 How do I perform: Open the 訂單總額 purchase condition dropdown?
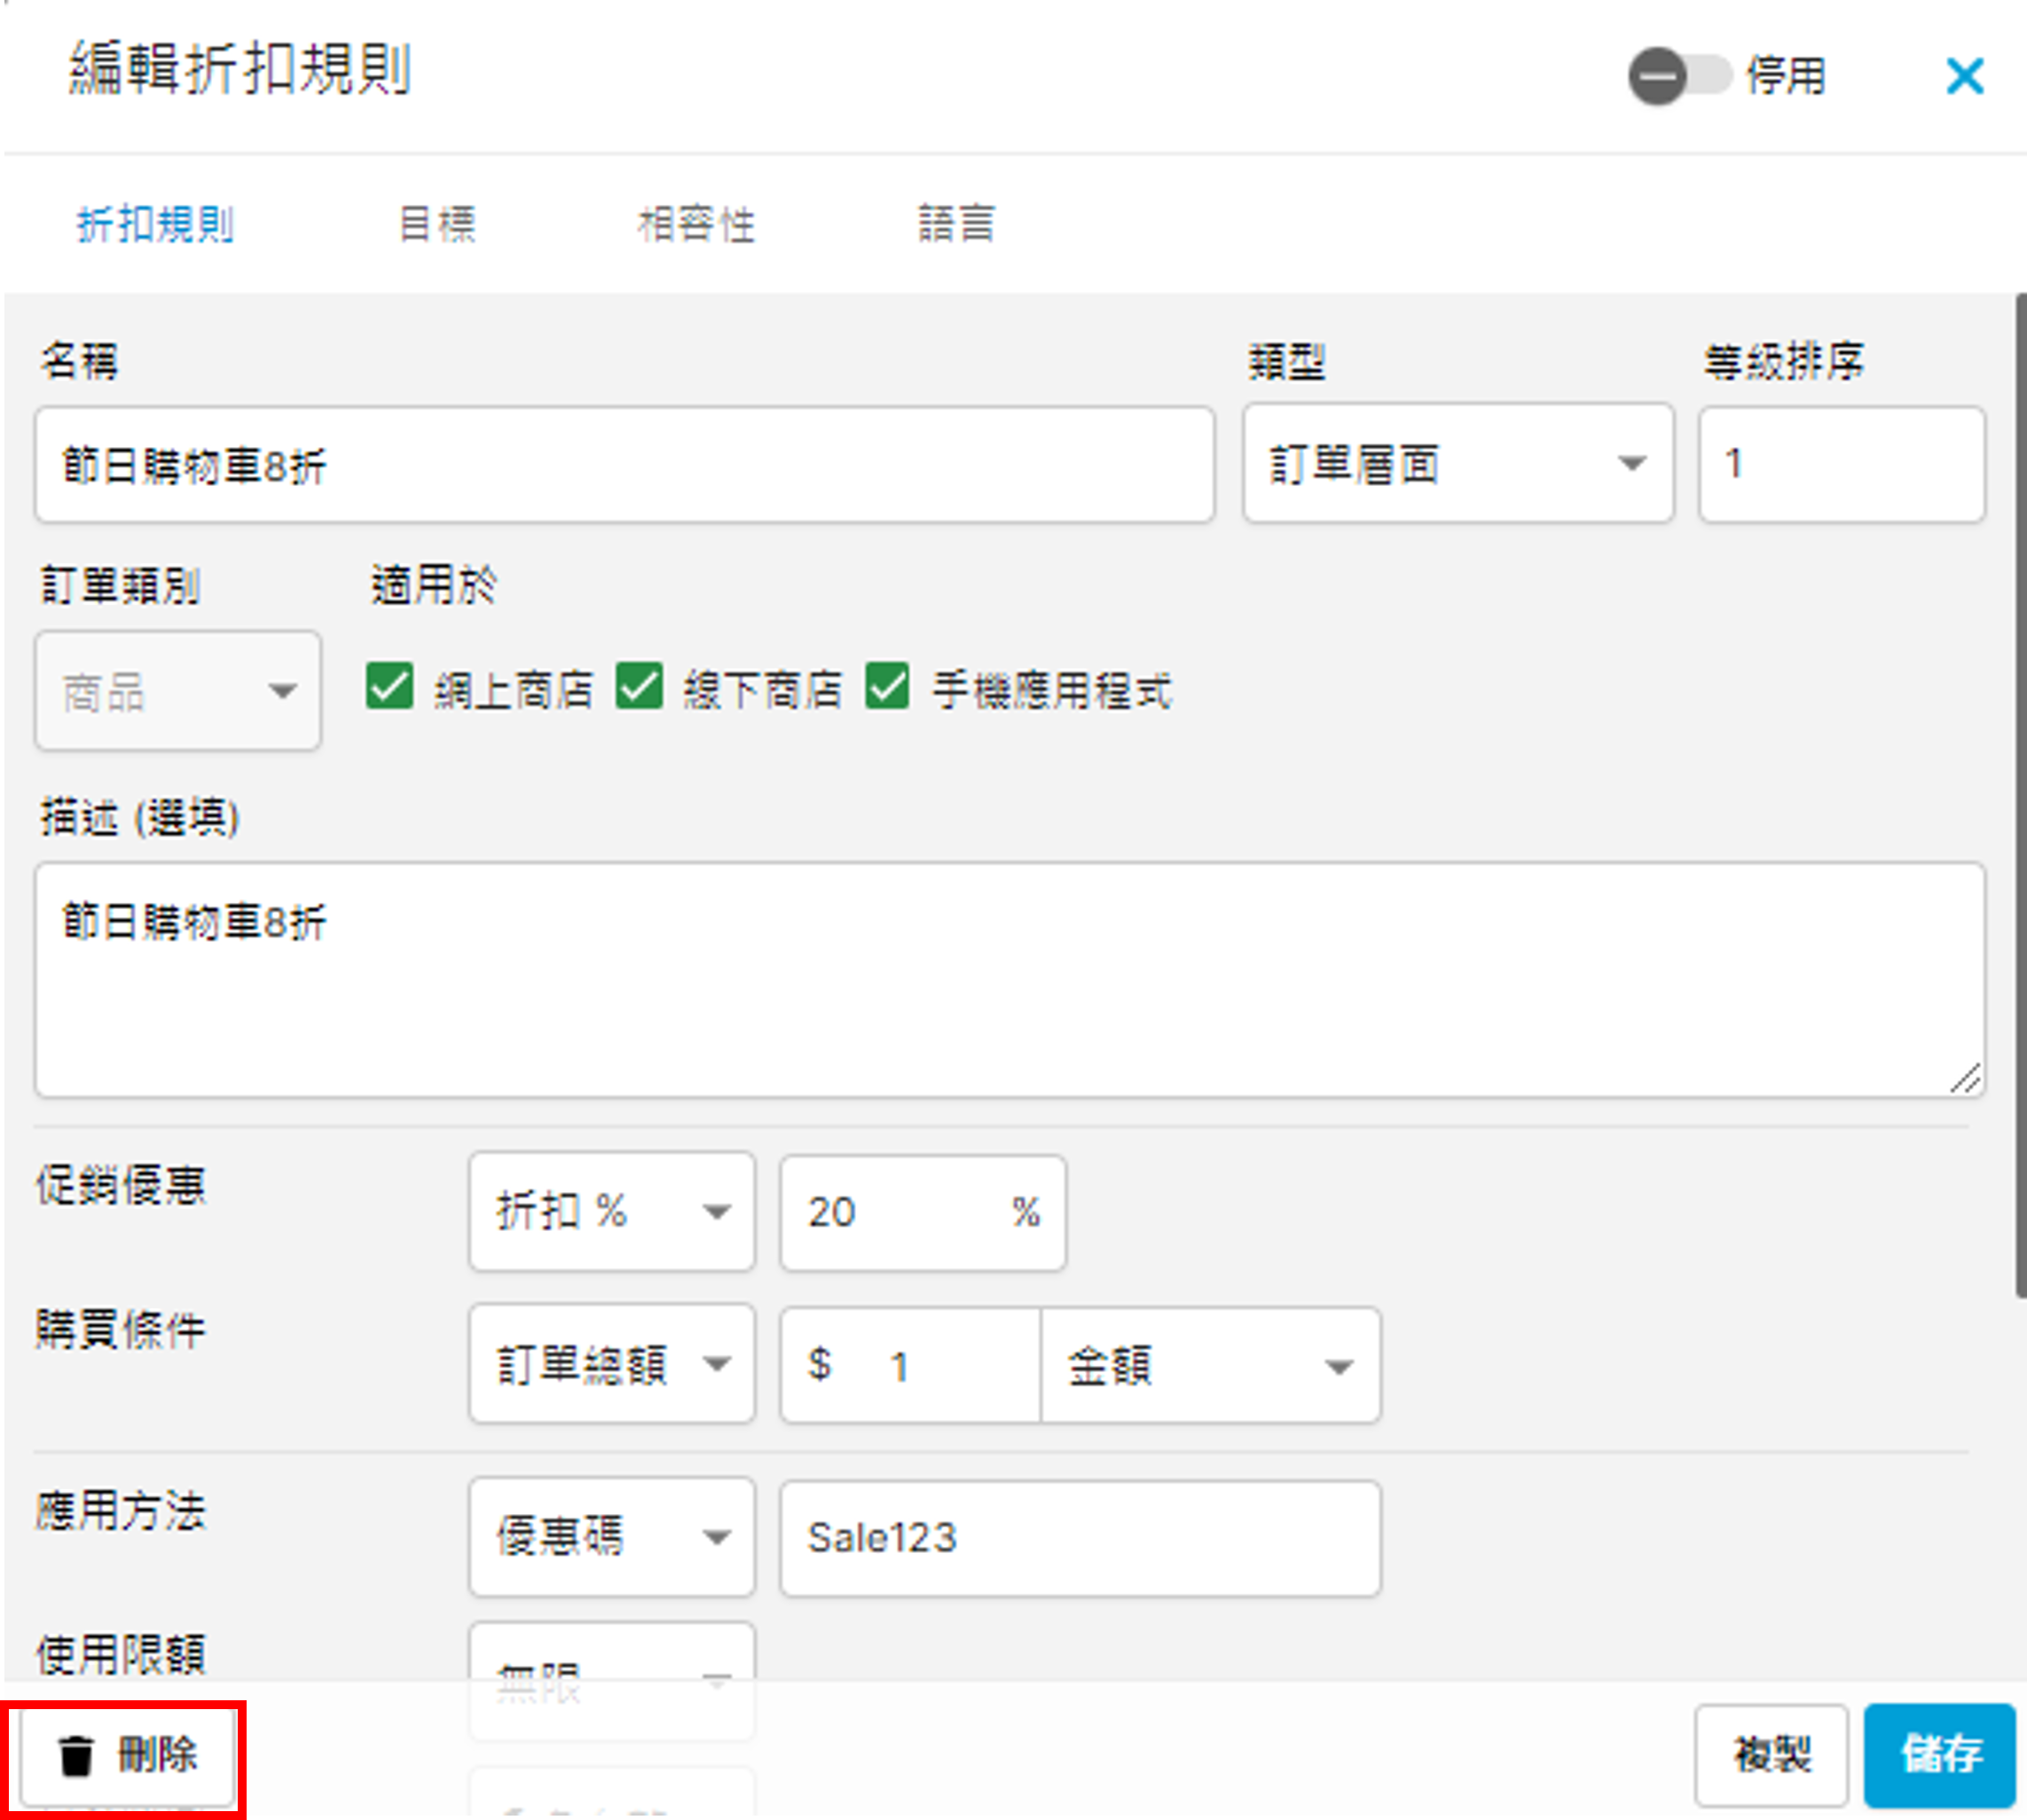(611, 1365)
